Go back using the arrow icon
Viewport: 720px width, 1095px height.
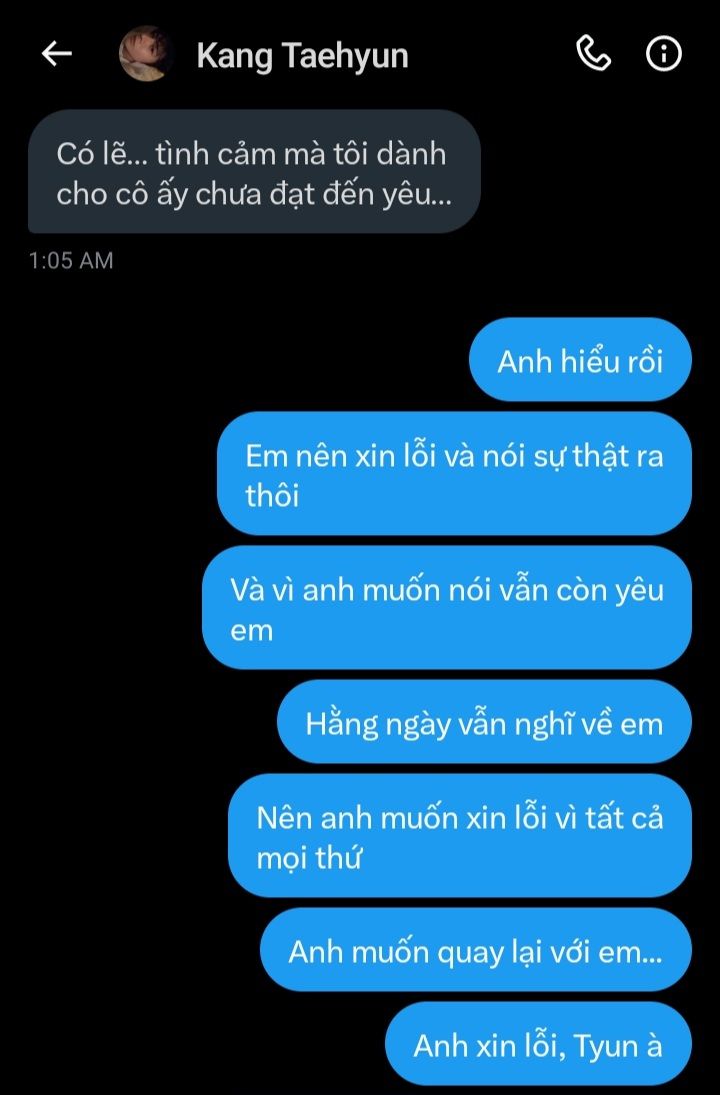pos(57,54)
